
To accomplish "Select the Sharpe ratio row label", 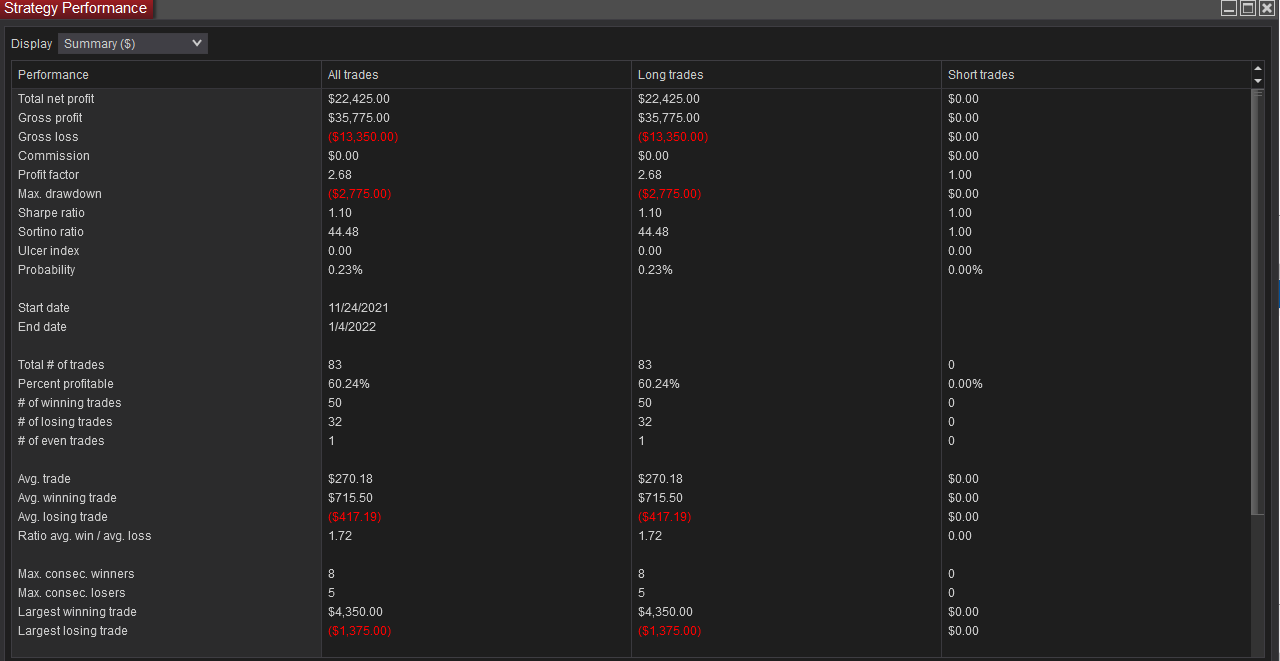I will click(51, 213).
